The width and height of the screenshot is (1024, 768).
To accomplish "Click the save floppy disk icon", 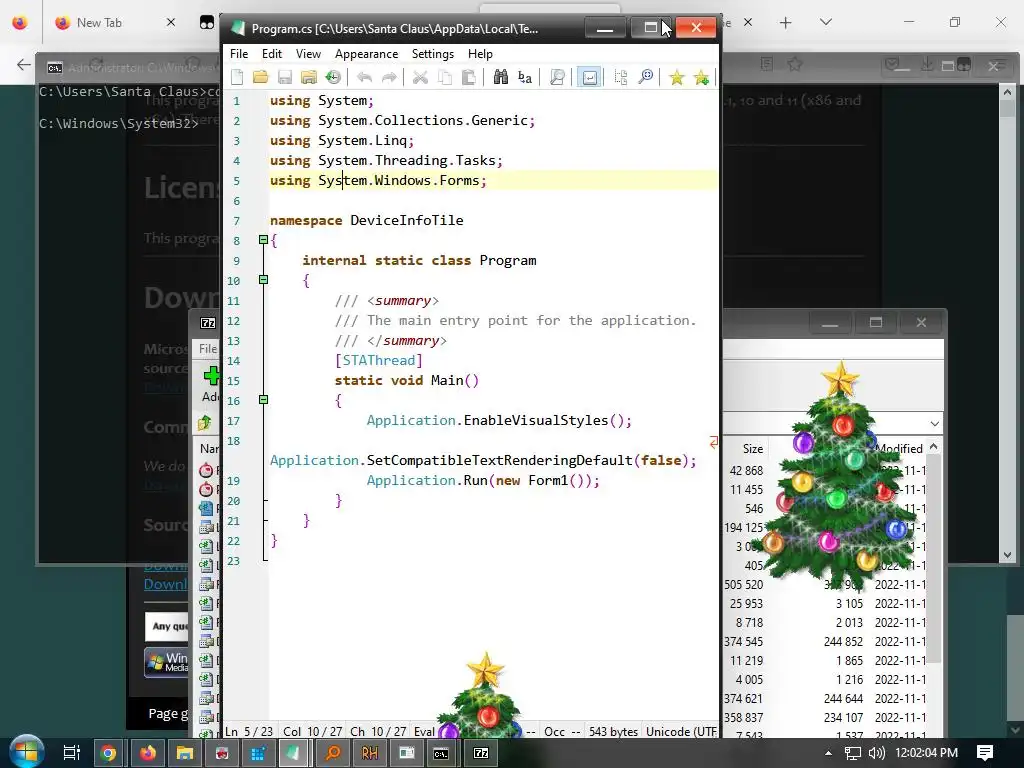I will tap(285, 78).
